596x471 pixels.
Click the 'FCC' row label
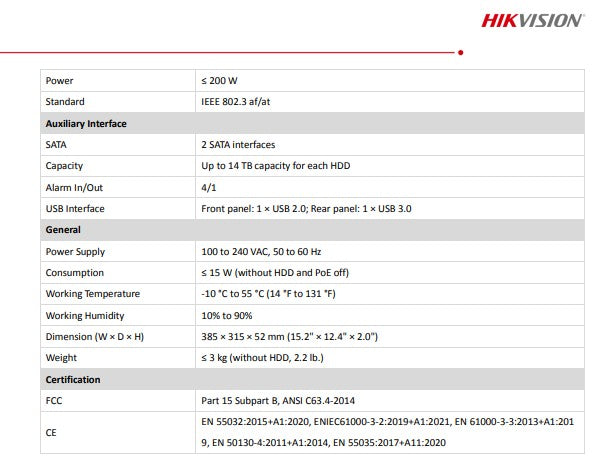pos(54,401)
